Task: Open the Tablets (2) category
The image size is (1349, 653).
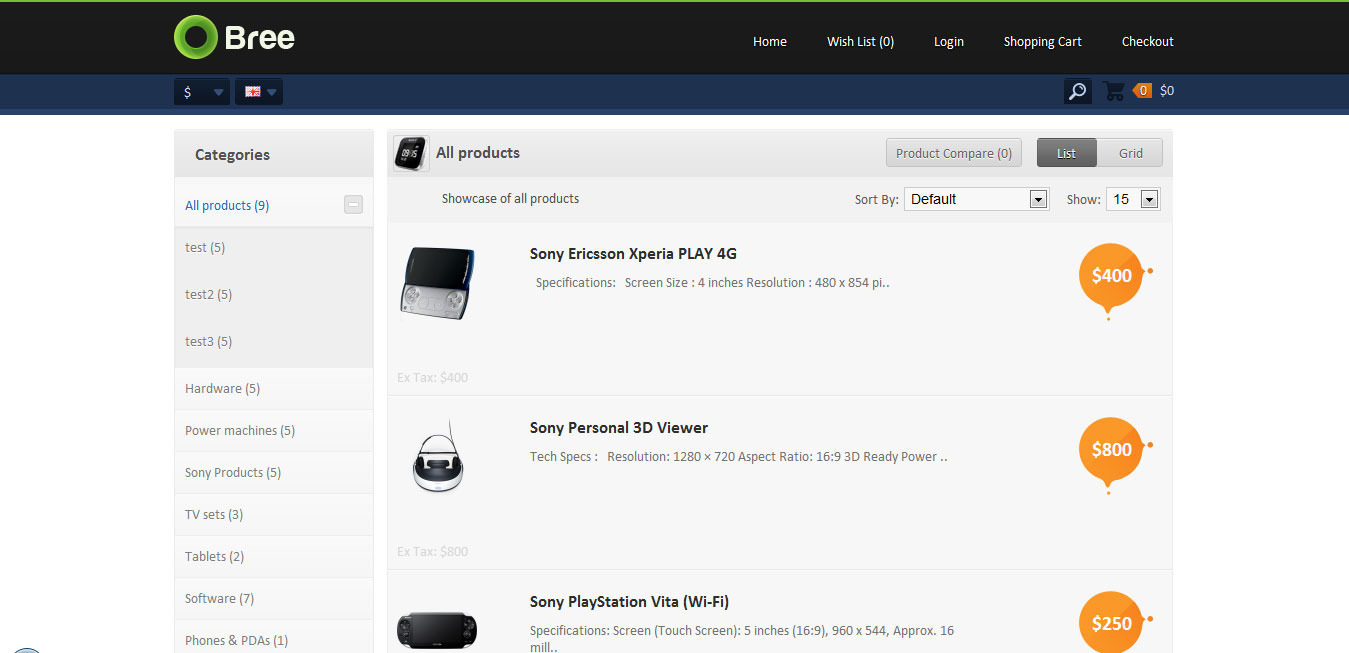Action: (x=214, y=557)
